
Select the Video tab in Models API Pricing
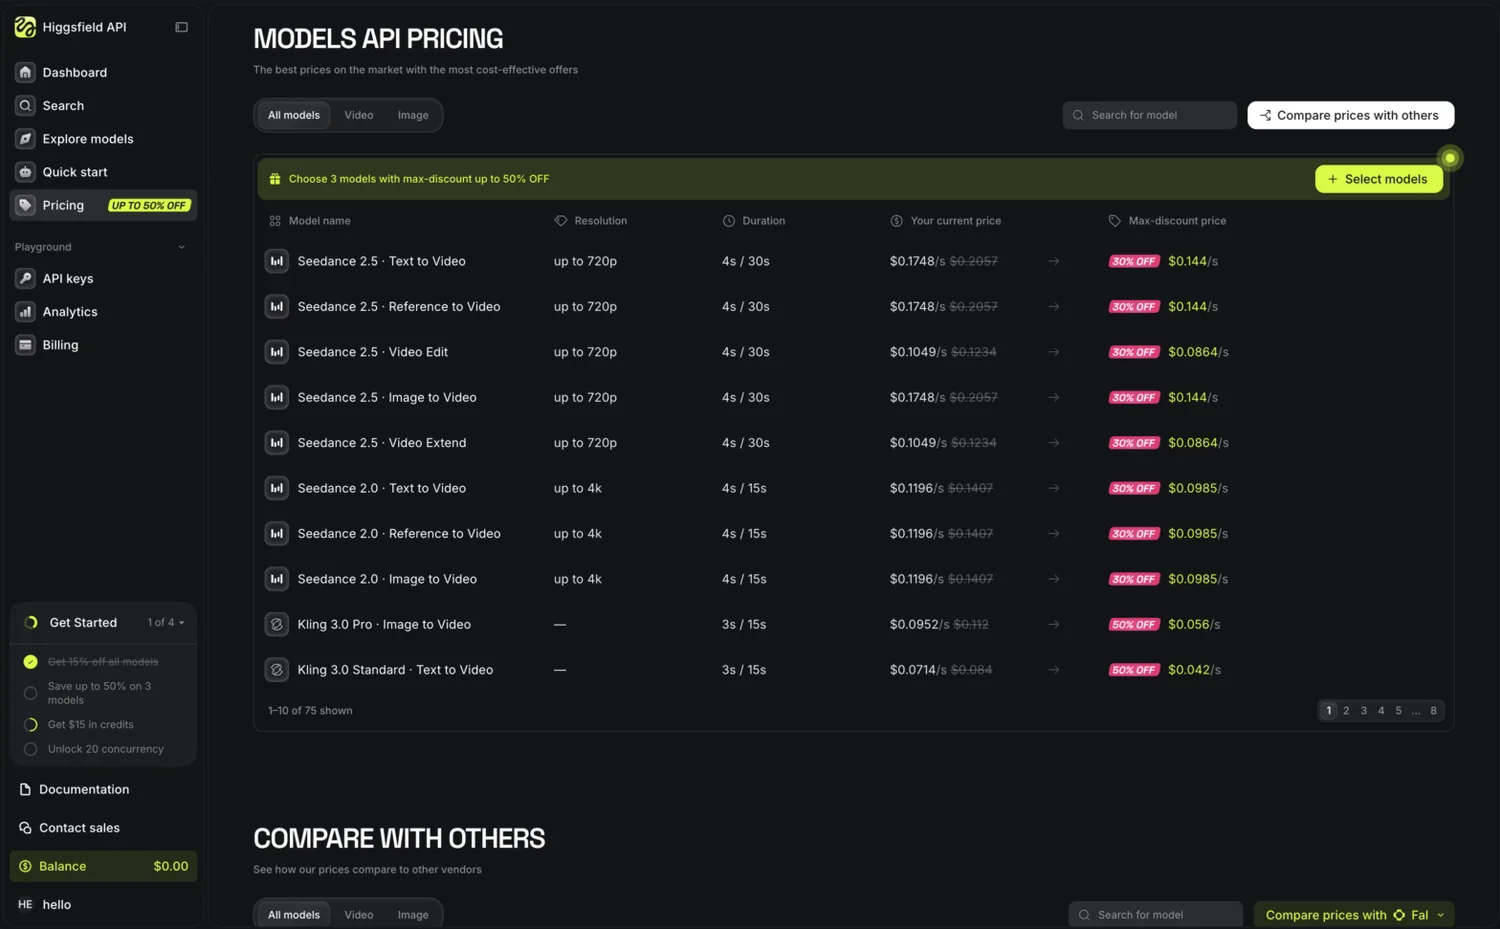359,115
